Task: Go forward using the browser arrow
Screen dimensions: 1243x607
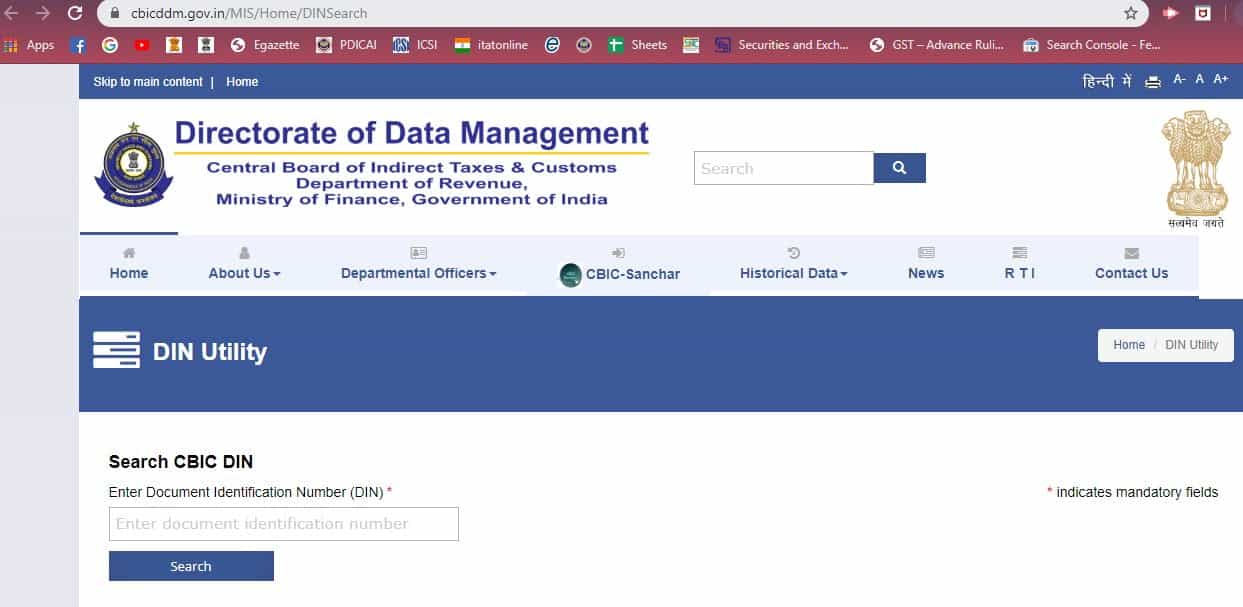Action: (42, 13)
